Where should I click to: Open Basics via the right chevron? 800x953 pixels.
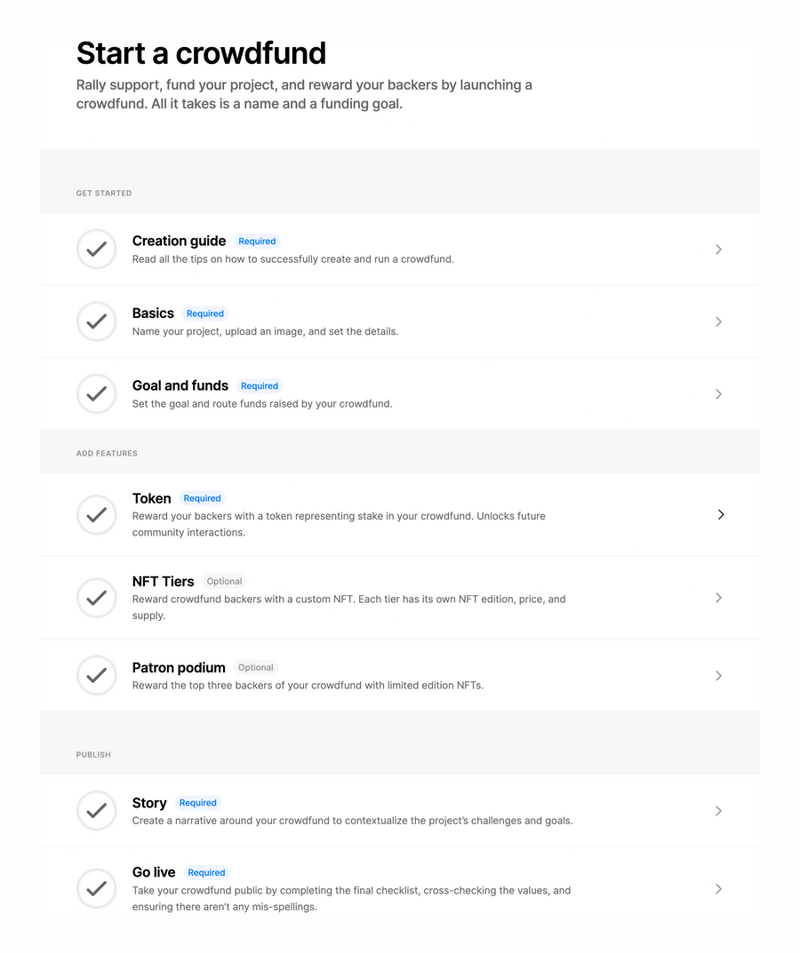718,322
